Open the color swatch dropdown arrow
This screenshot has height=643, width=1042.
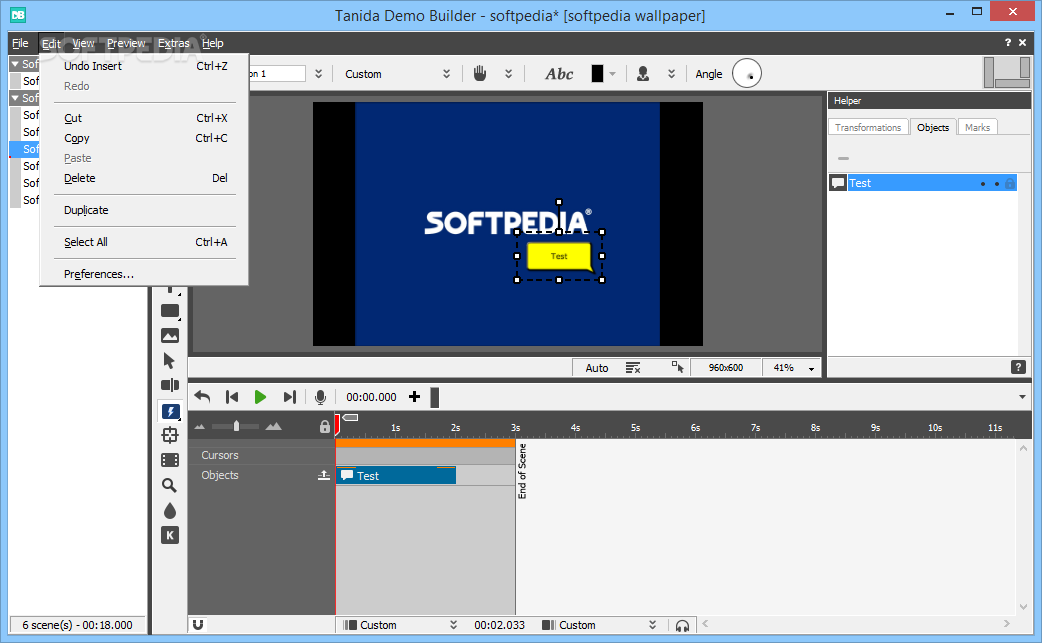[613, 74]
